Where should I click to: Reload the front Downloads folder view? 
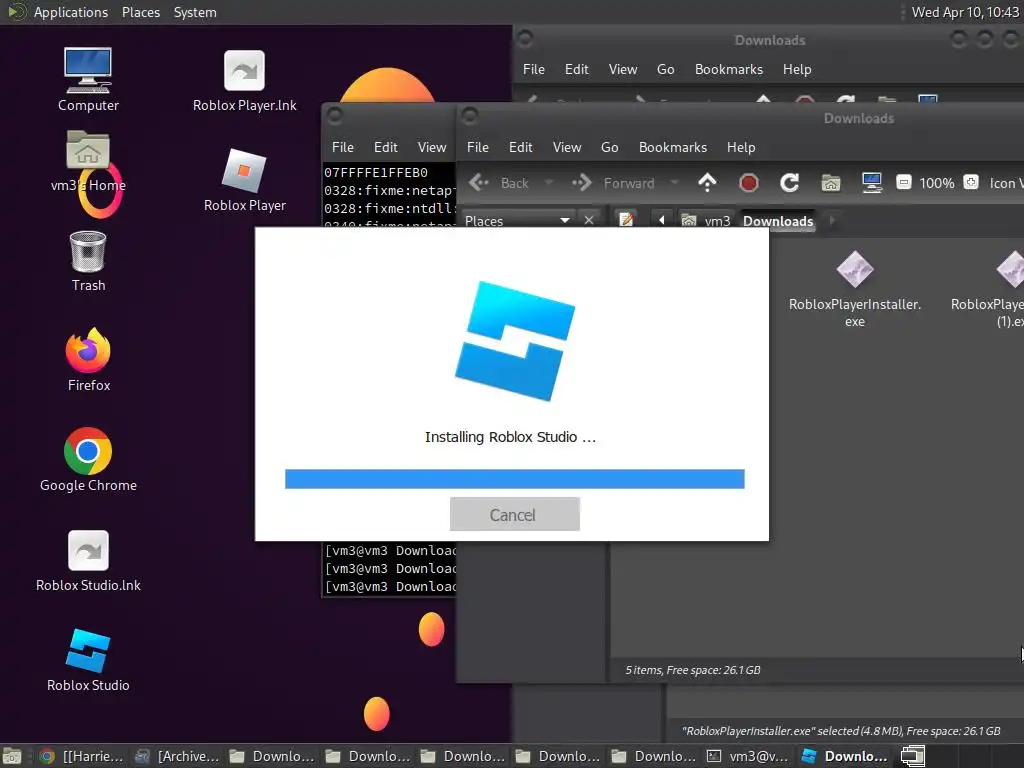point(790,183)
